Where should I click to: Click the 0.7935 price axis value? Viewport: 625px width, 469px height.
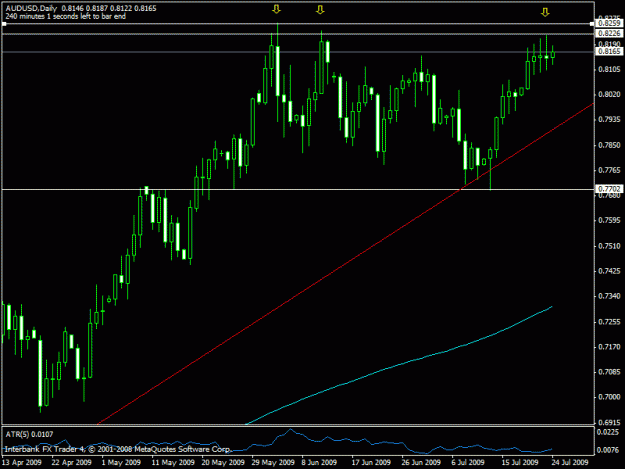609,120
